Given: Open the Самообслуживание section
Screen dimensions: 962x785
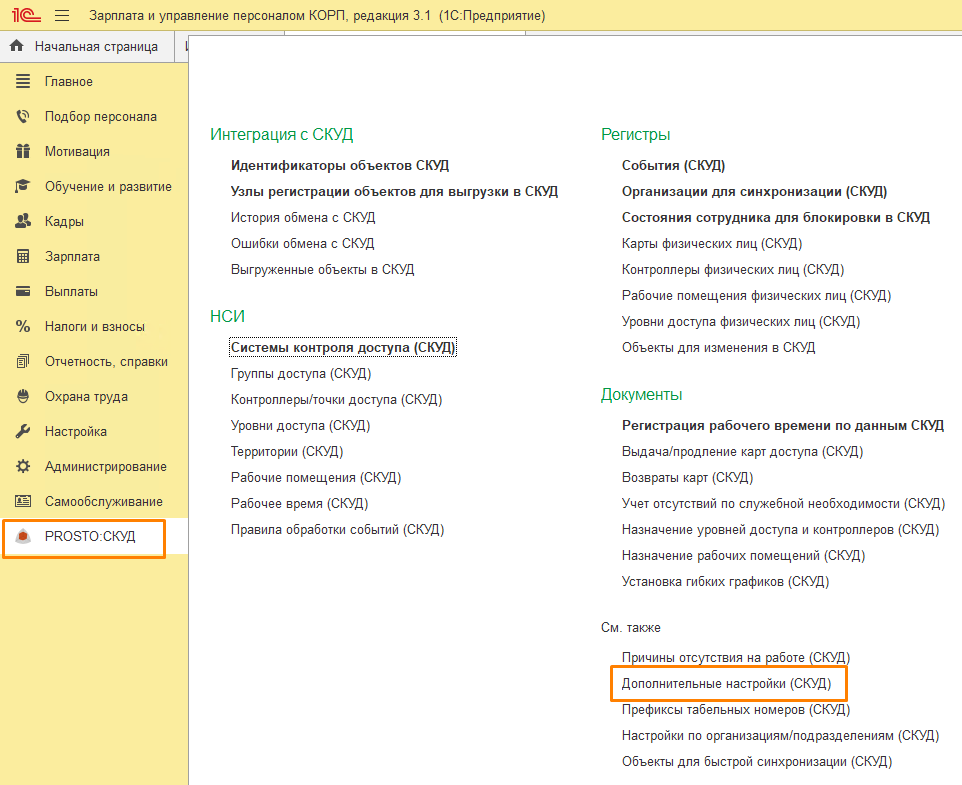Looking at the screenshot, I should coord(103,501).
